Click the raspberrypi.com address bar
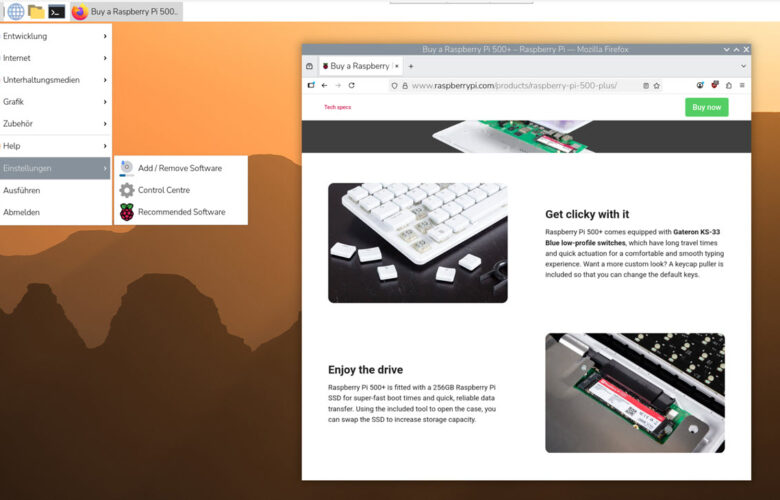780x500 pixels. [x=520, y=86]
